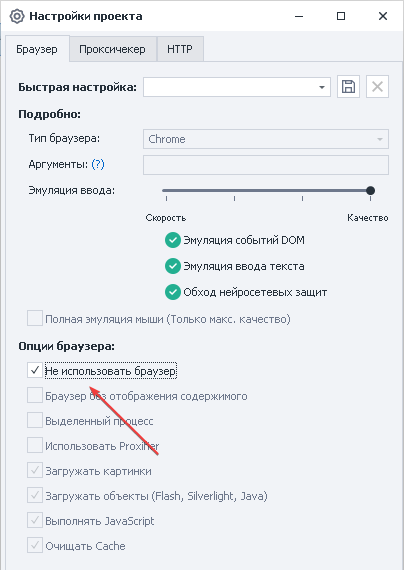Click the green check next to Обход нейросетевых защит

click(173, 292)
